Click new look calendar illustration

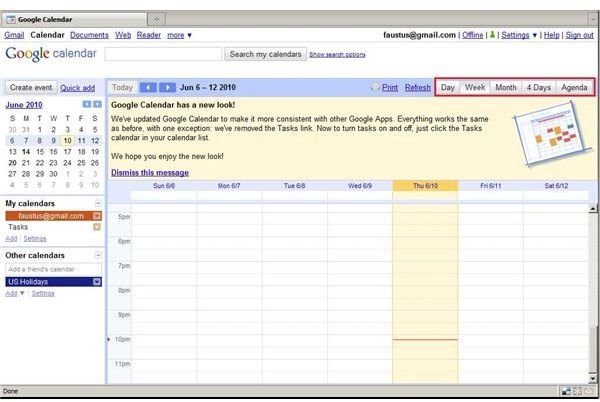pyautogui.click(x=553, y=134)
